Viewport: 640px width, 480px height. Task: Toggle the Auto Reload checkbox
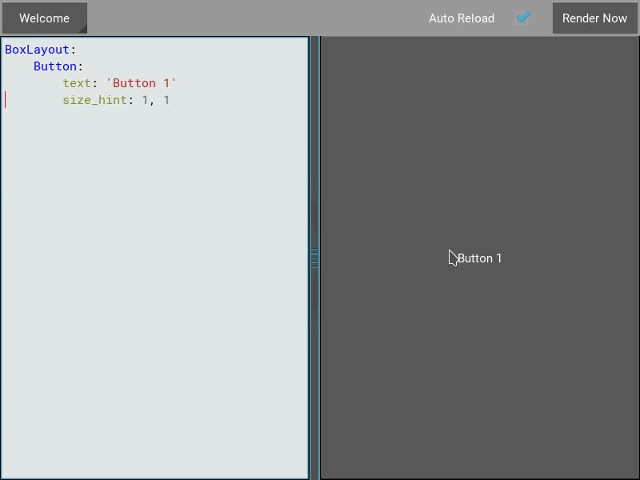click(523, 18)
